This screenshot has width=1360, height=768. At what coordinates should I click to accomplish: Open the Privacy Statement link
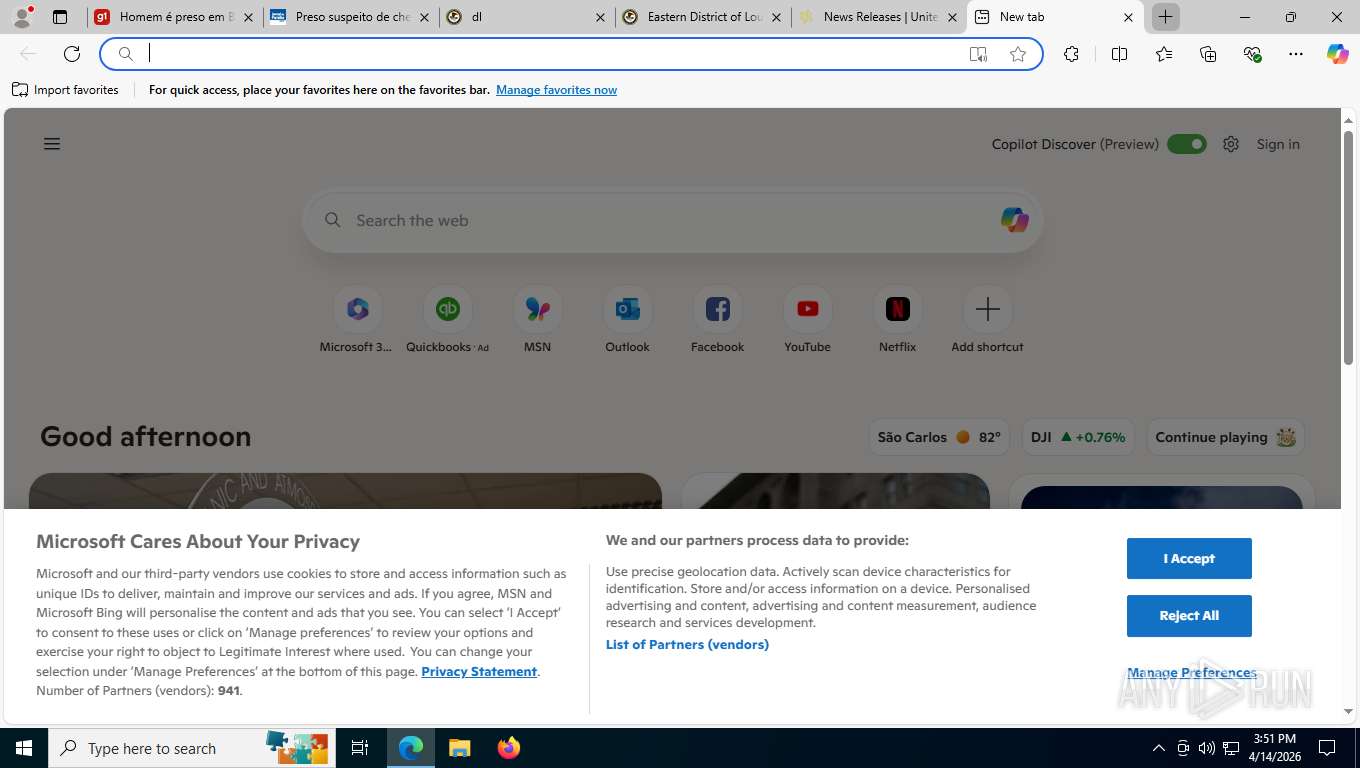[x=479, y=671]
